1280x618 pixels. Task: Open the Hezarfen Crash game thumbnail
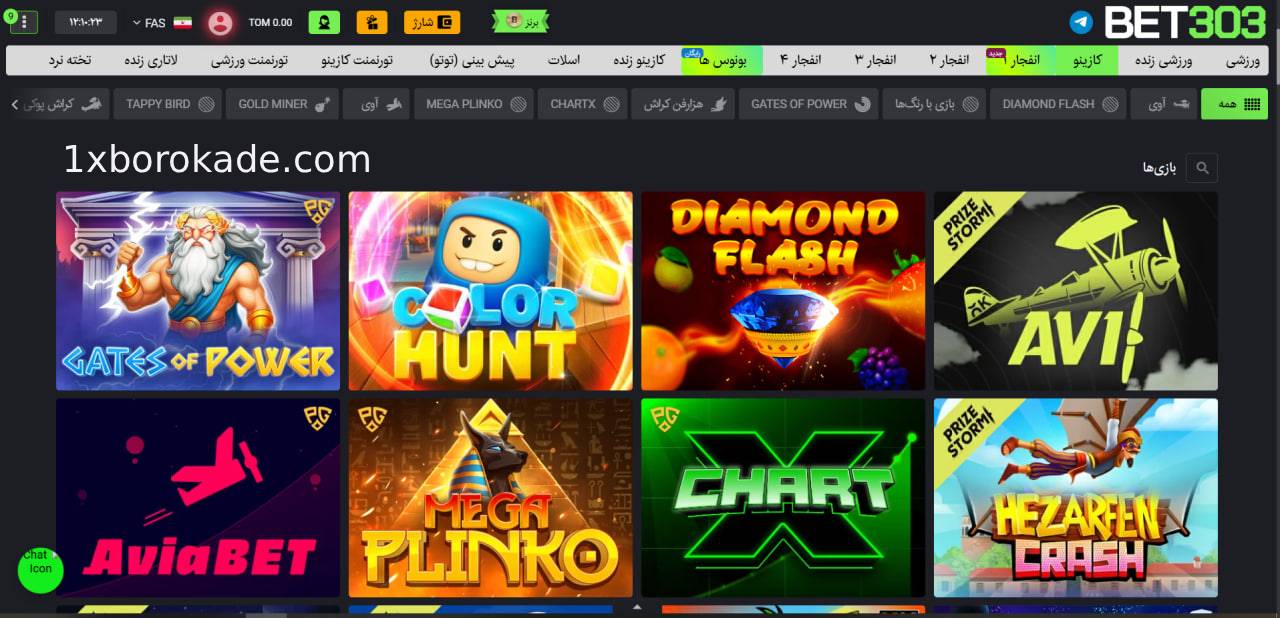(1075, 498)
